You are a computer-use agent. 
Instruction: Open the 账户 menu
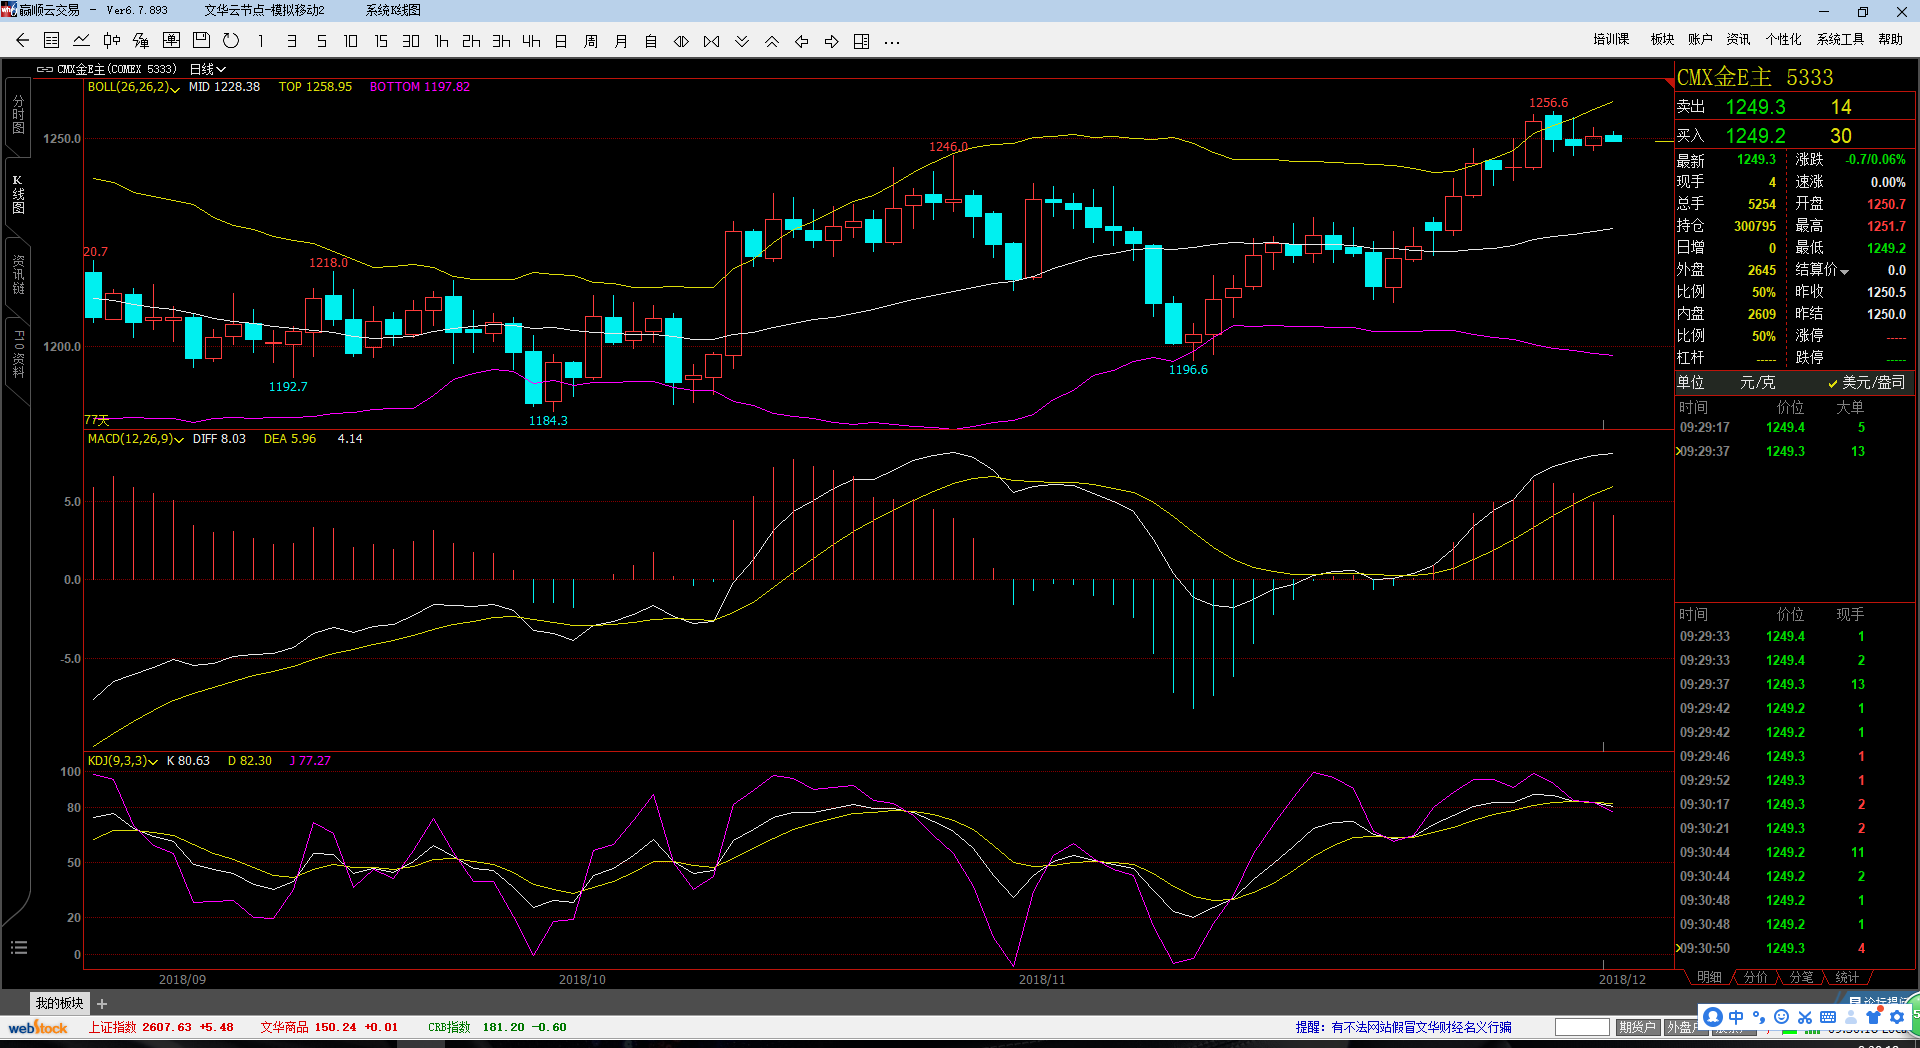point(1700,39)
